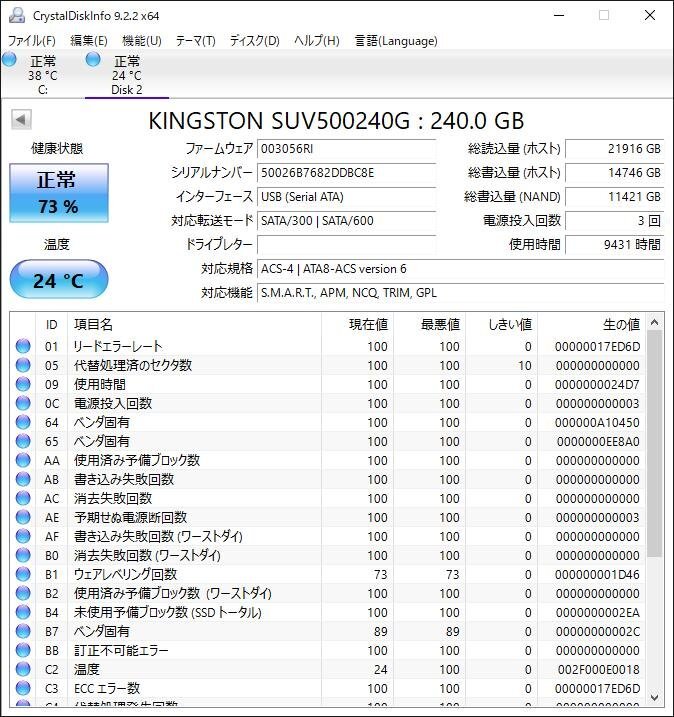
Task: Click the 対応規格 field showing ACS-4
Action: point(460,269)
